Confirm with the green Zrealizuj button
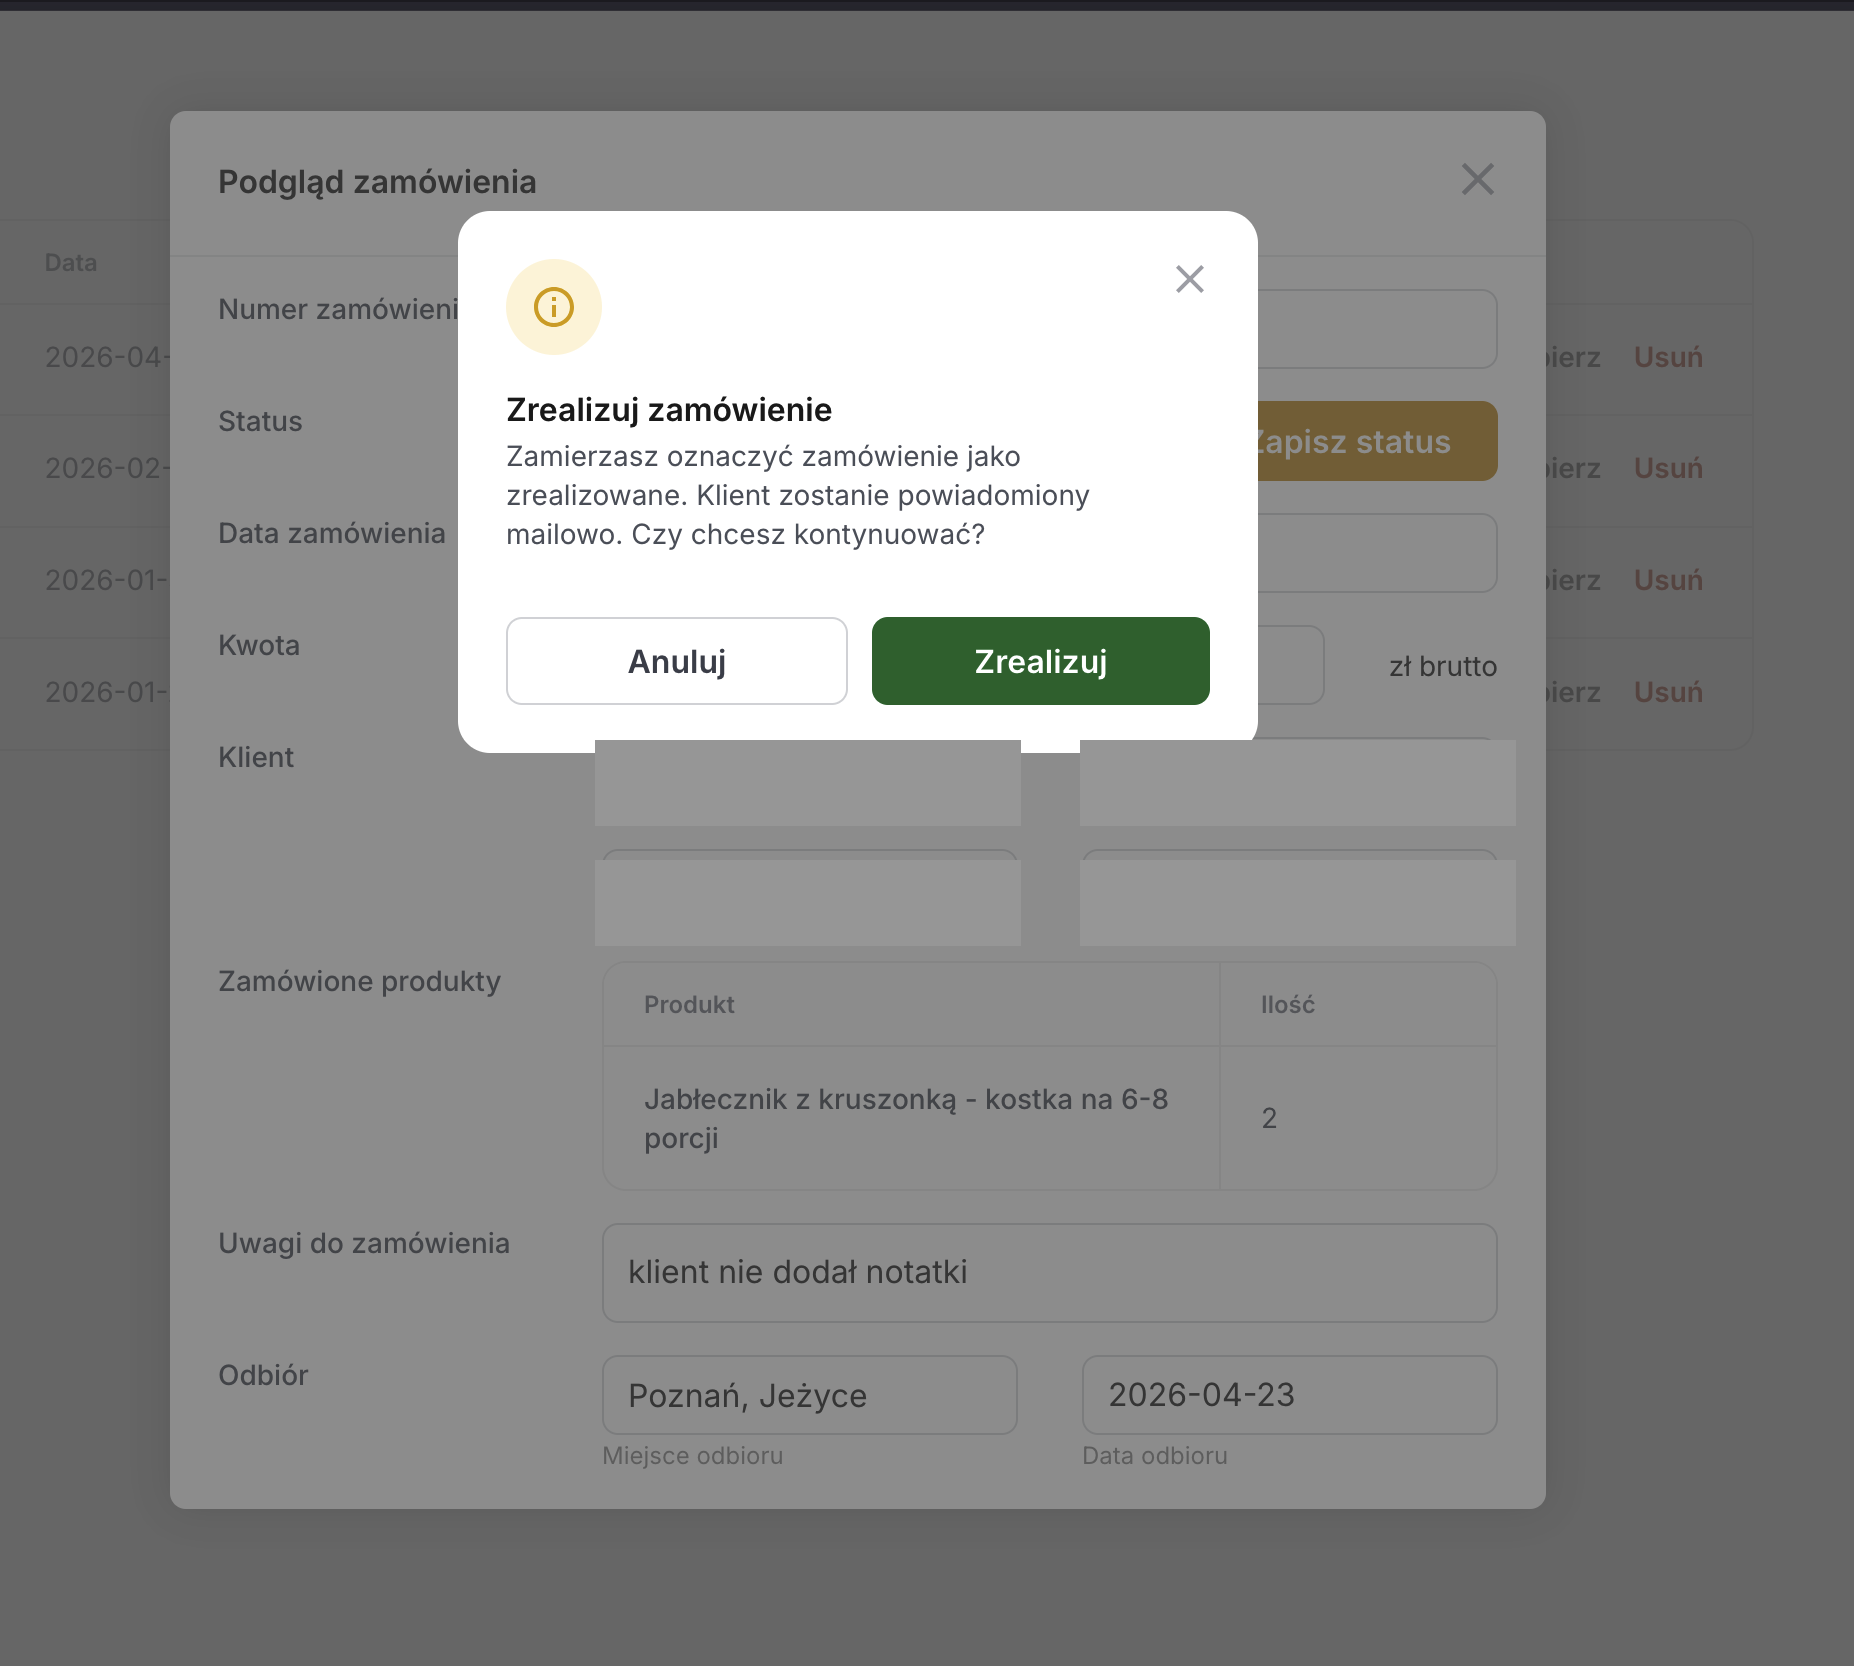Viewport: 1854px width, 1666px height. [1041, 661]
